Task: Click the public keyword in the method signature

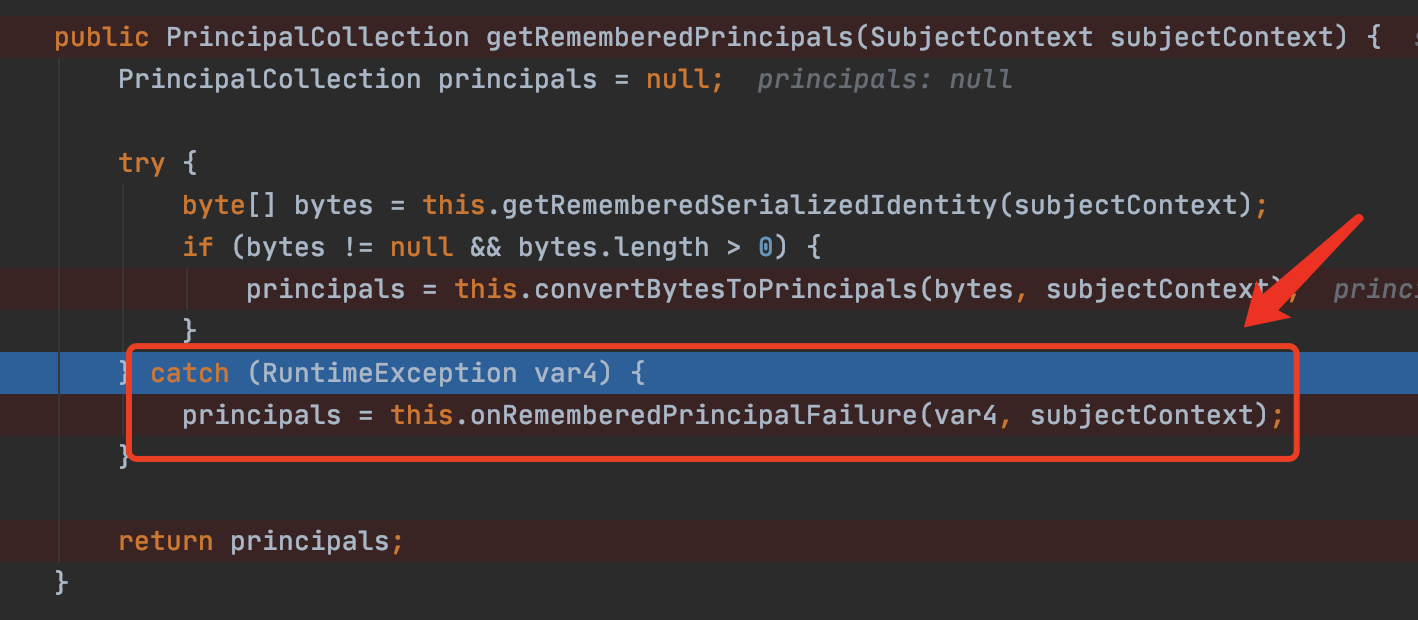Action: click(x=101, y=38)
